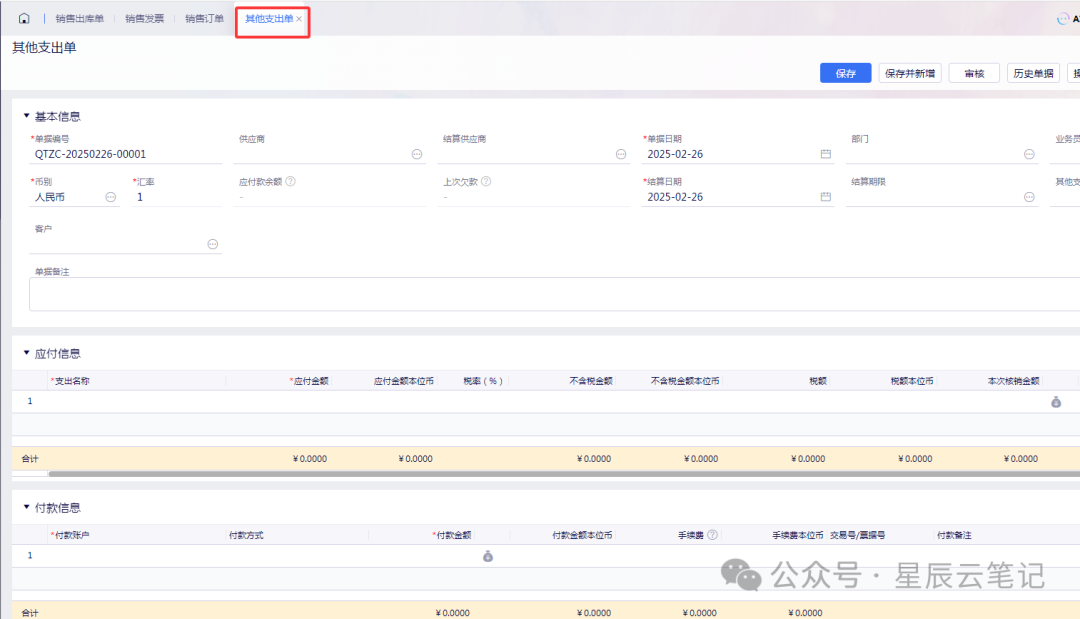Open calendar picker for 单据日期
1080x619 pixels.
(825, 154)
